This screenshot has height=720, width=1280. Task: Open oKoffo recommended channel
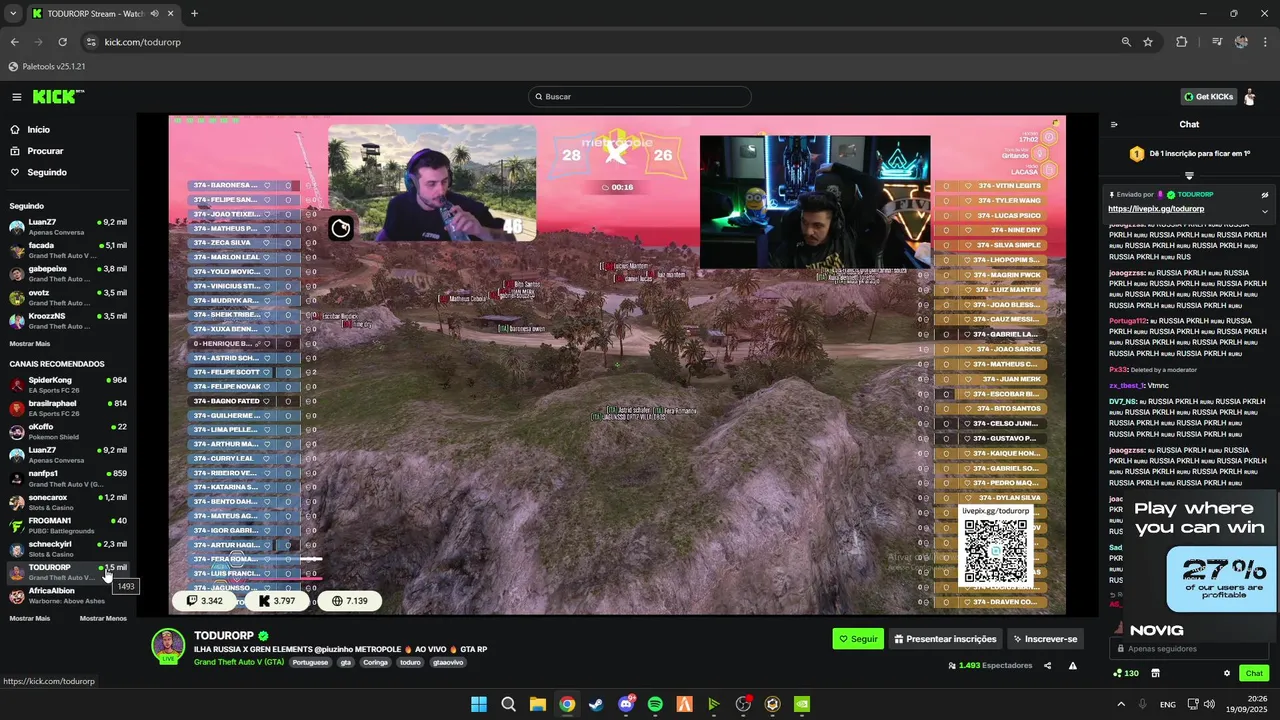pyautogui.click(x=68, y=431)
